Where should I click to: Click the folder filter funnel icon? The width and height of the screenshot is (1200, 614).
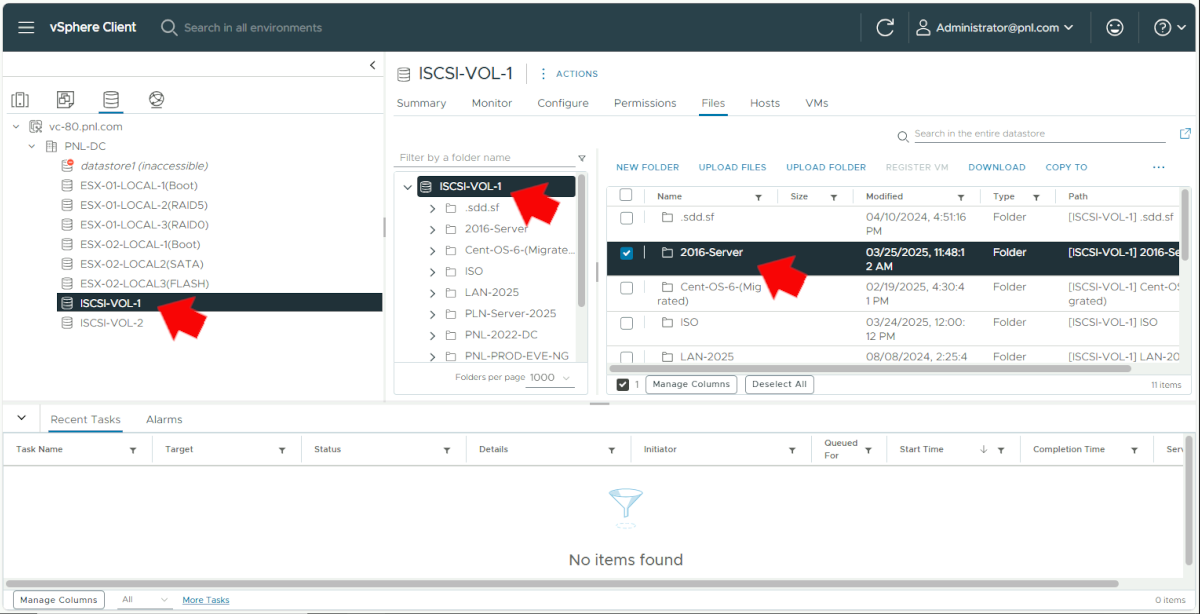point(582,158)
